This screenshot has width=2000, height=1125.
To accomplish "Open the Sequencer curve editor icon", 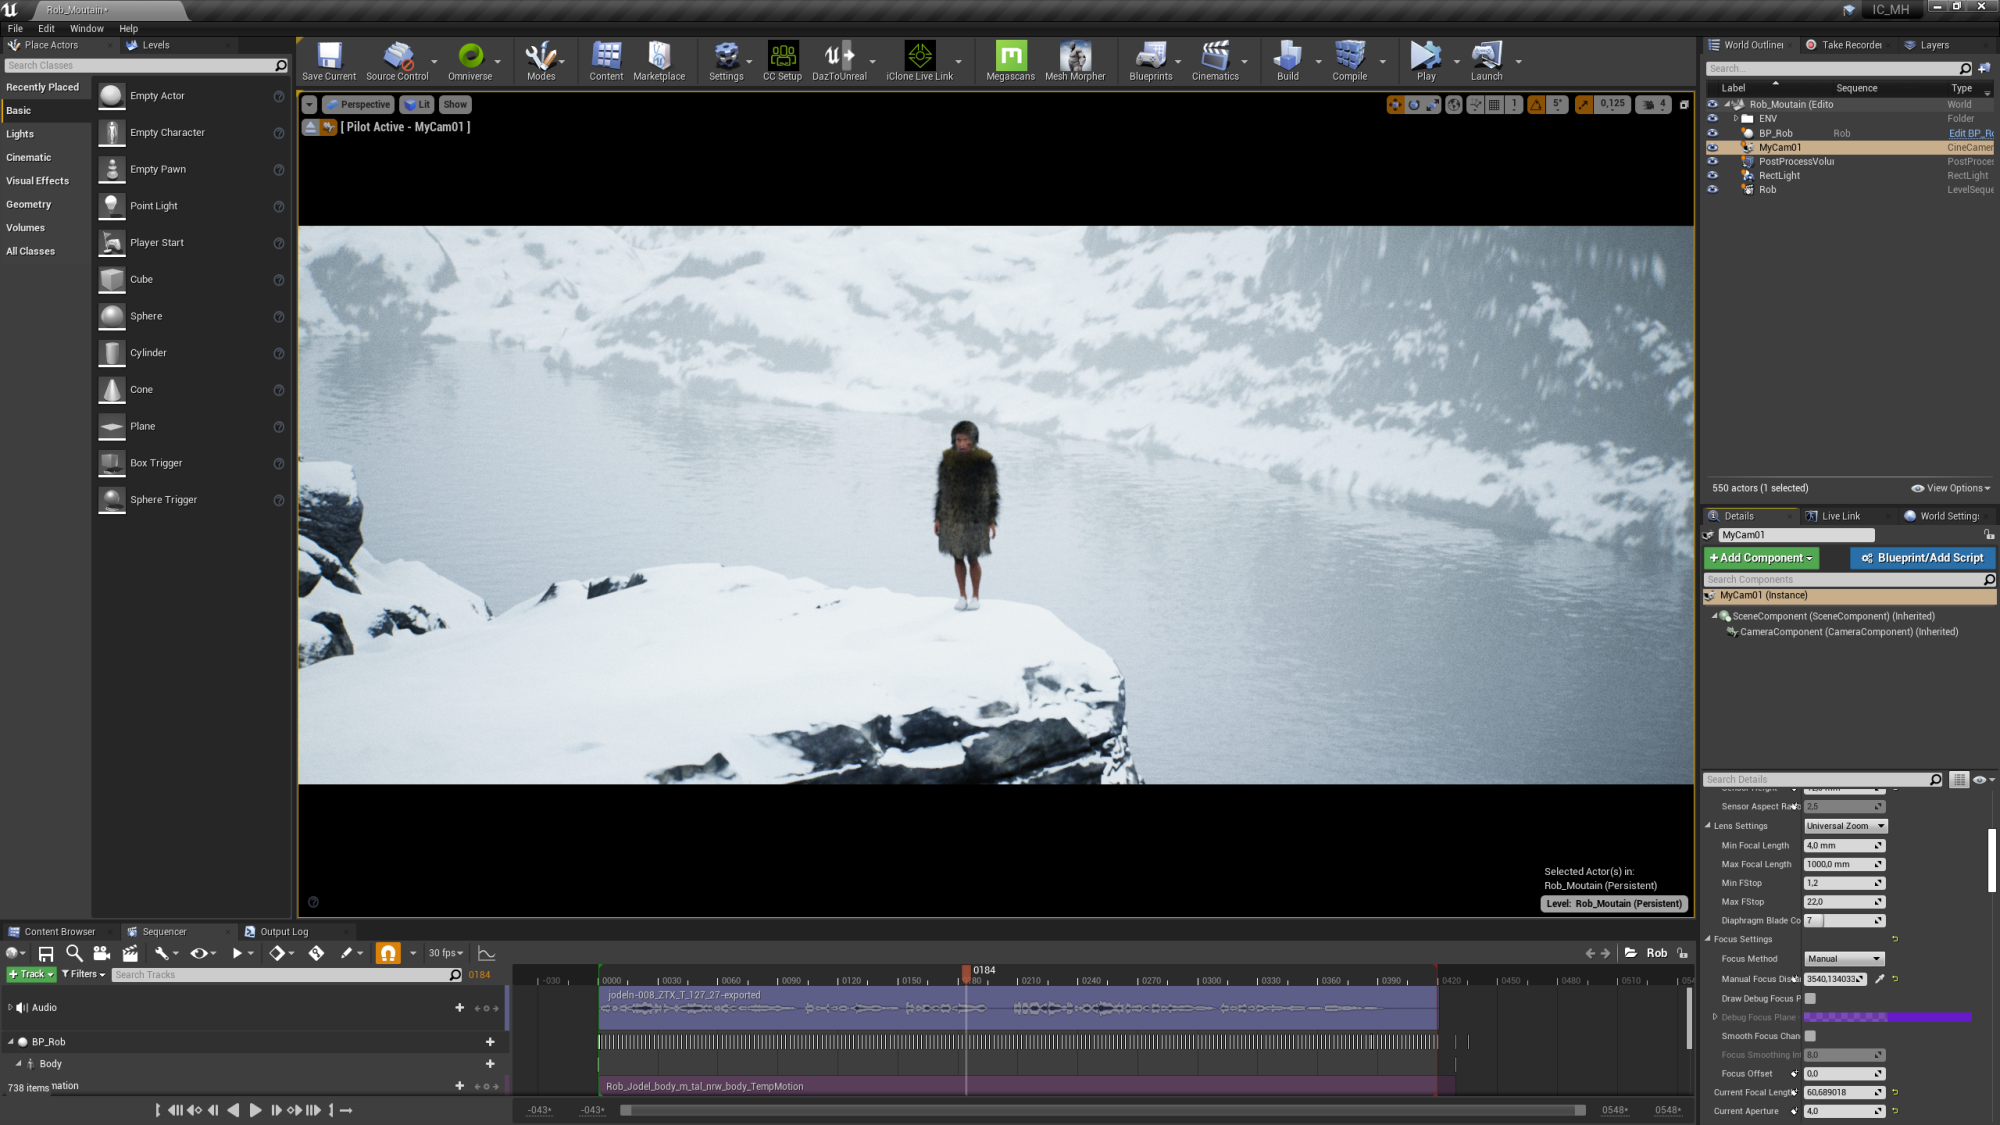I will [x=486, y=953].
